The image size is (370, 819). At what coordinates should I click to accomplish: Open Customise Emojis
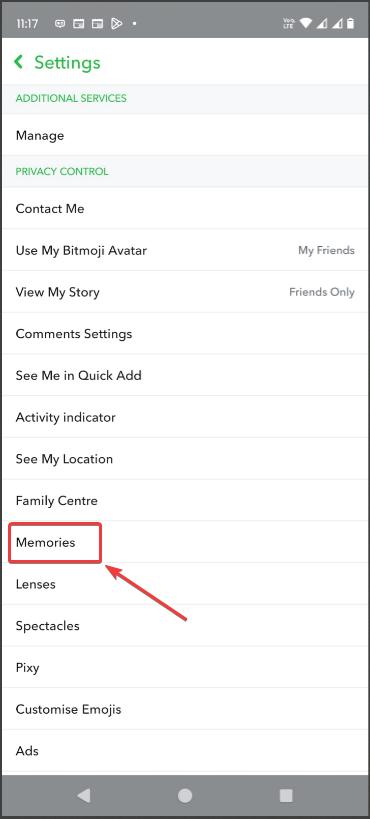(x=185, y=709)
